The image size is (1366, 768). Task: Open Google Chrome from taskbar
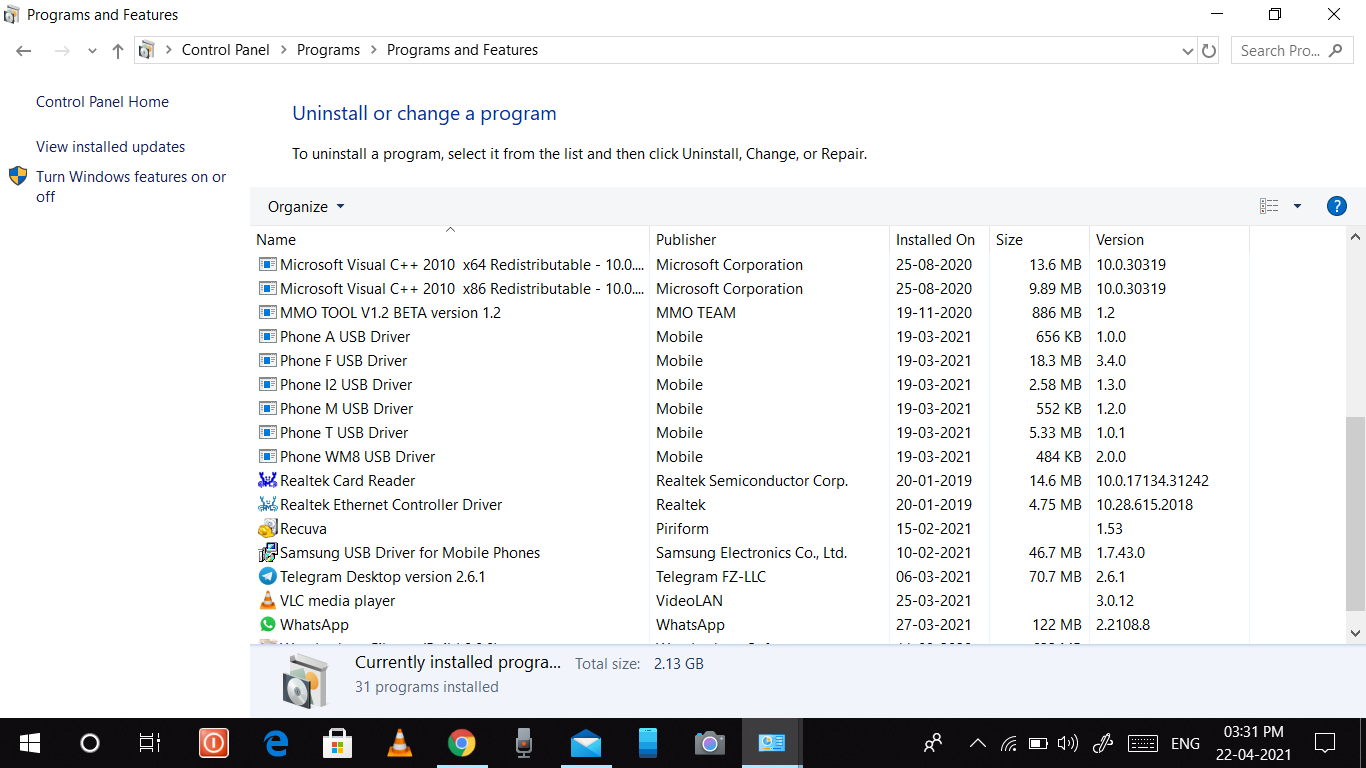[x=461, y=743]
